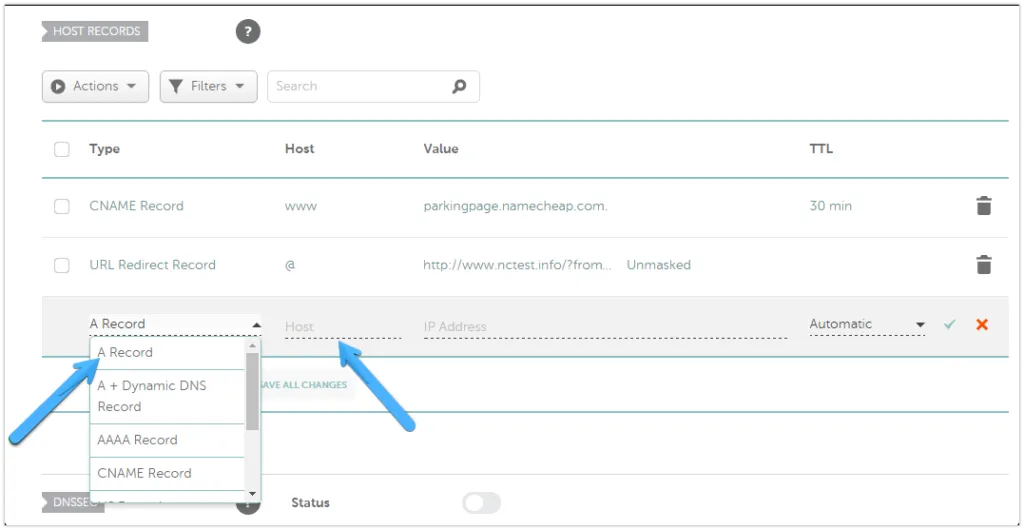Screen dimensions: 1024x530
Task: Check the URL Redirect Record checkbox
Action: click(x=62, y=265)
